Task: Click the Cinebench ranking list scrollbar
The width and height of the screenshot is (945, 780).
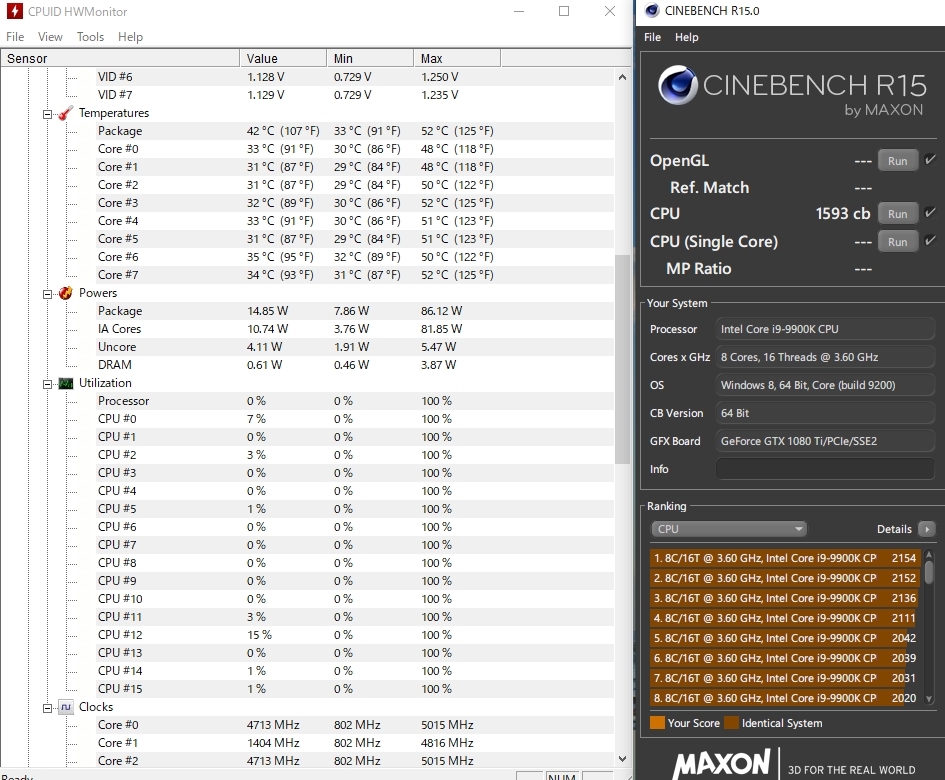Action: (929, 571)
